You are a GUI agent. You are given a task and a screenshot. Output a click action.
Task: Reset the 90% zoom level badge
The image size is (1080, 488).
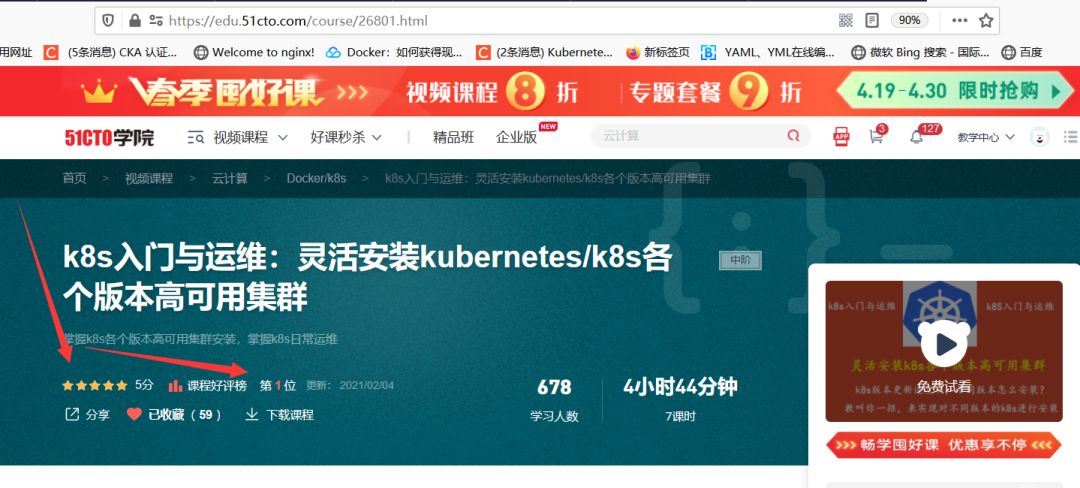(x=909, y=21)
